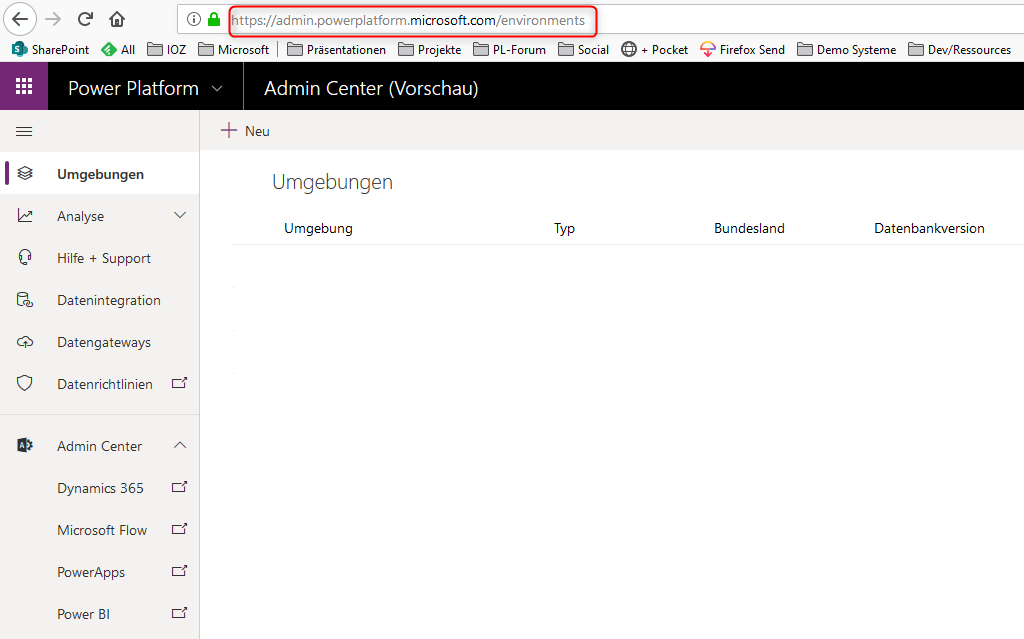Click the Power Platform title

[133, 88]
